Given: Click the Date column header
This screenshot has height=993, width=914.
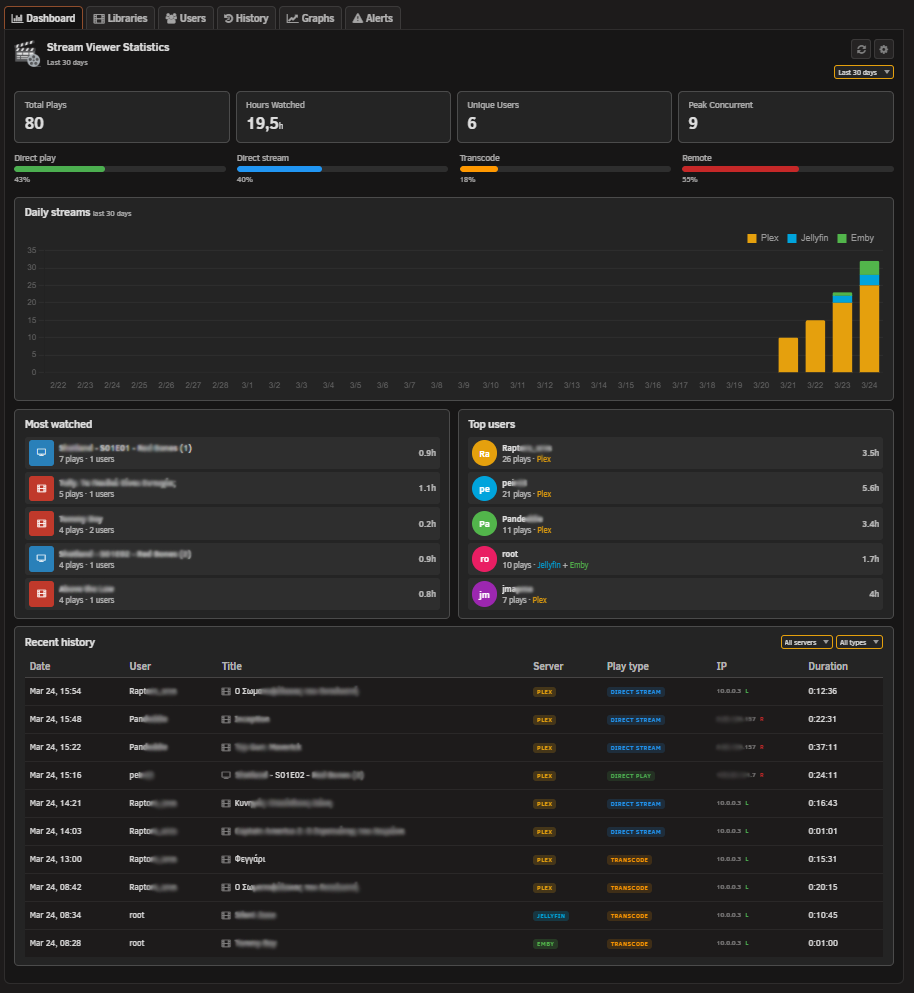Looking at the screenshot, I should tap(40, 666).
